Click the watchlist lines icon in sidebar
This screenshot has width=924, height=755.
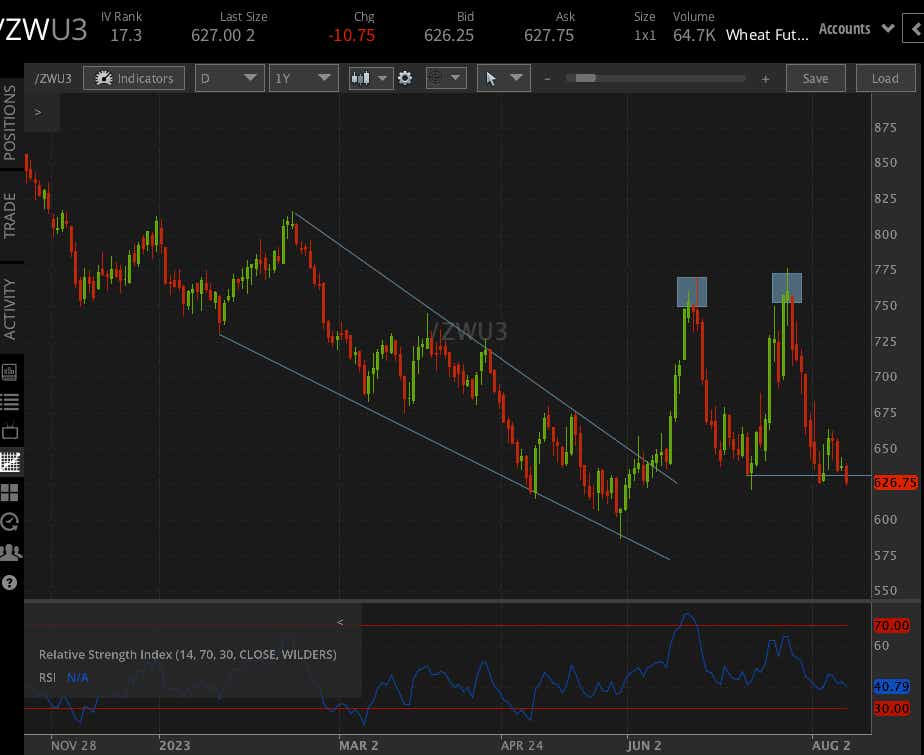(x=10, y=402)
